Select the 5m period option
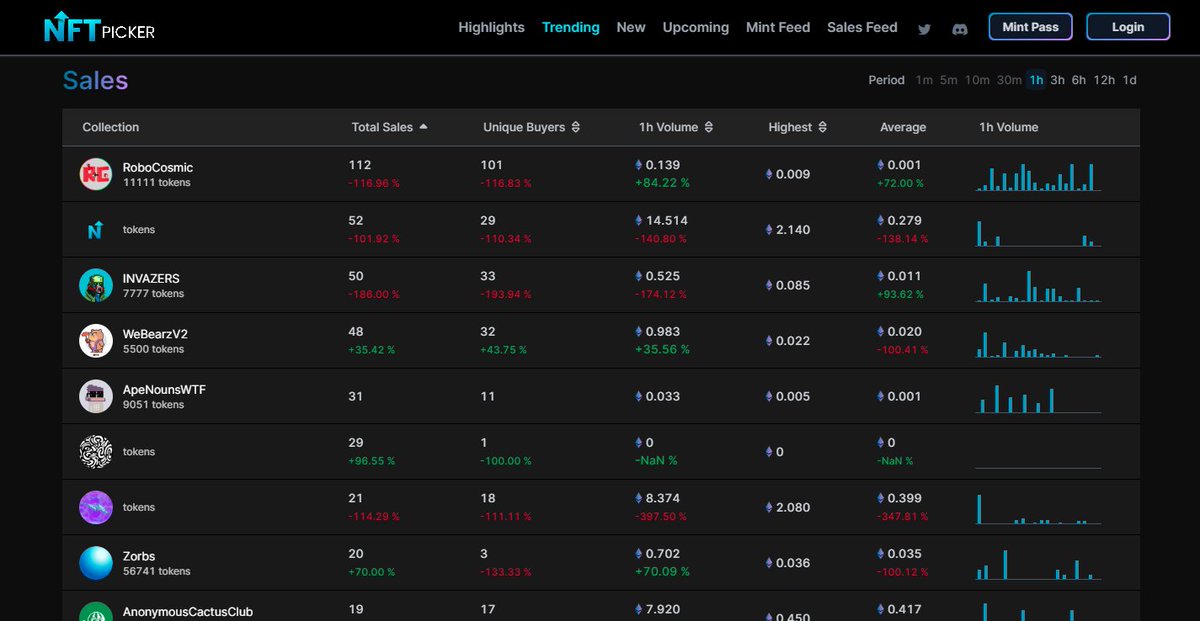The image size is (1200, 621). point(948,80)
